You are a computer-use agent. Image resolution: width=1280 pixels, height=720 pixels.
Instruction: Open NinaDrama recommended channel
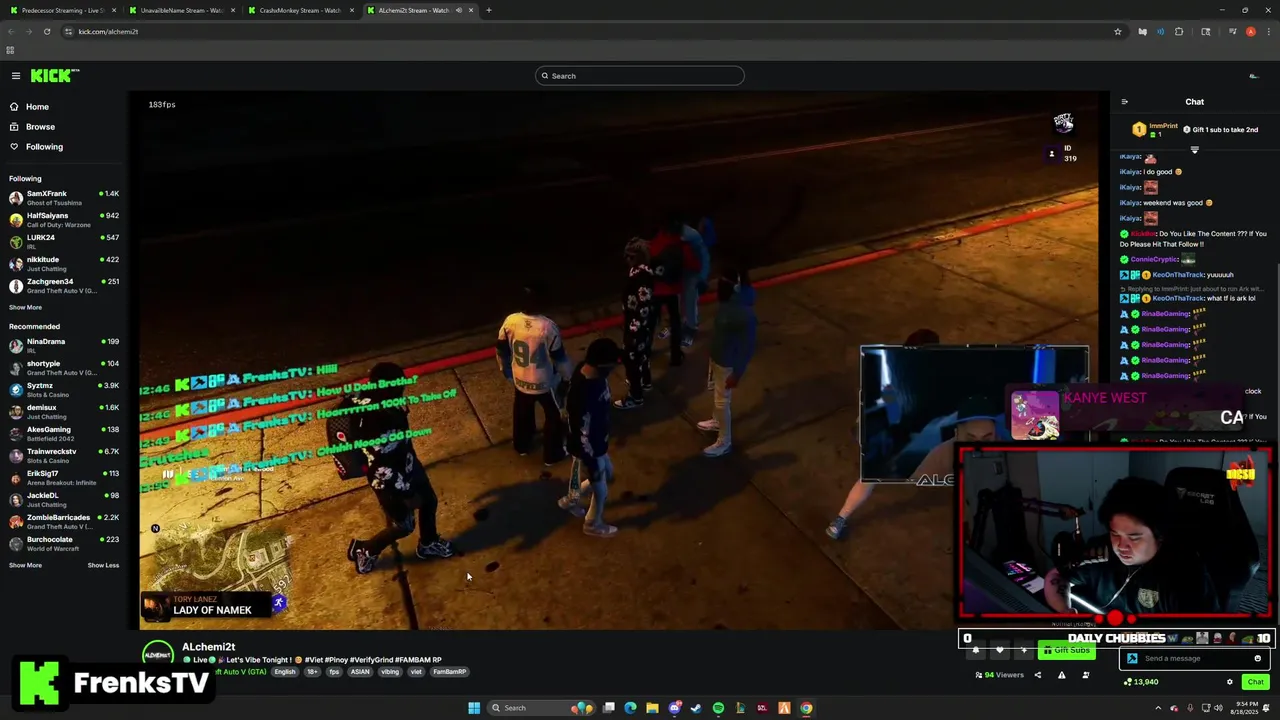pyautogui.click(x=64, y=346)
